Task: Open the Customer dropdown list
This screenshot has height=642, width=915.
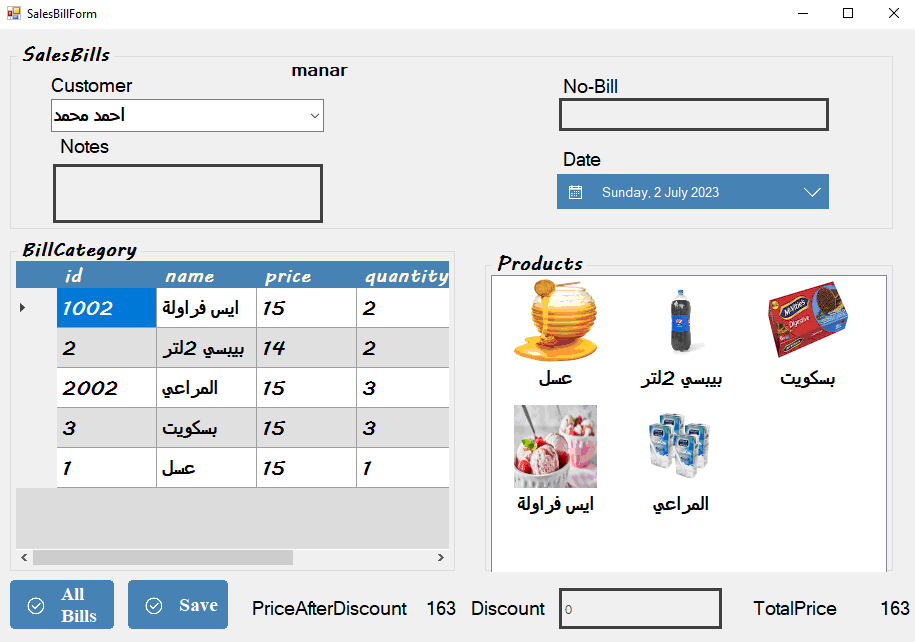Action: [313, 115]
